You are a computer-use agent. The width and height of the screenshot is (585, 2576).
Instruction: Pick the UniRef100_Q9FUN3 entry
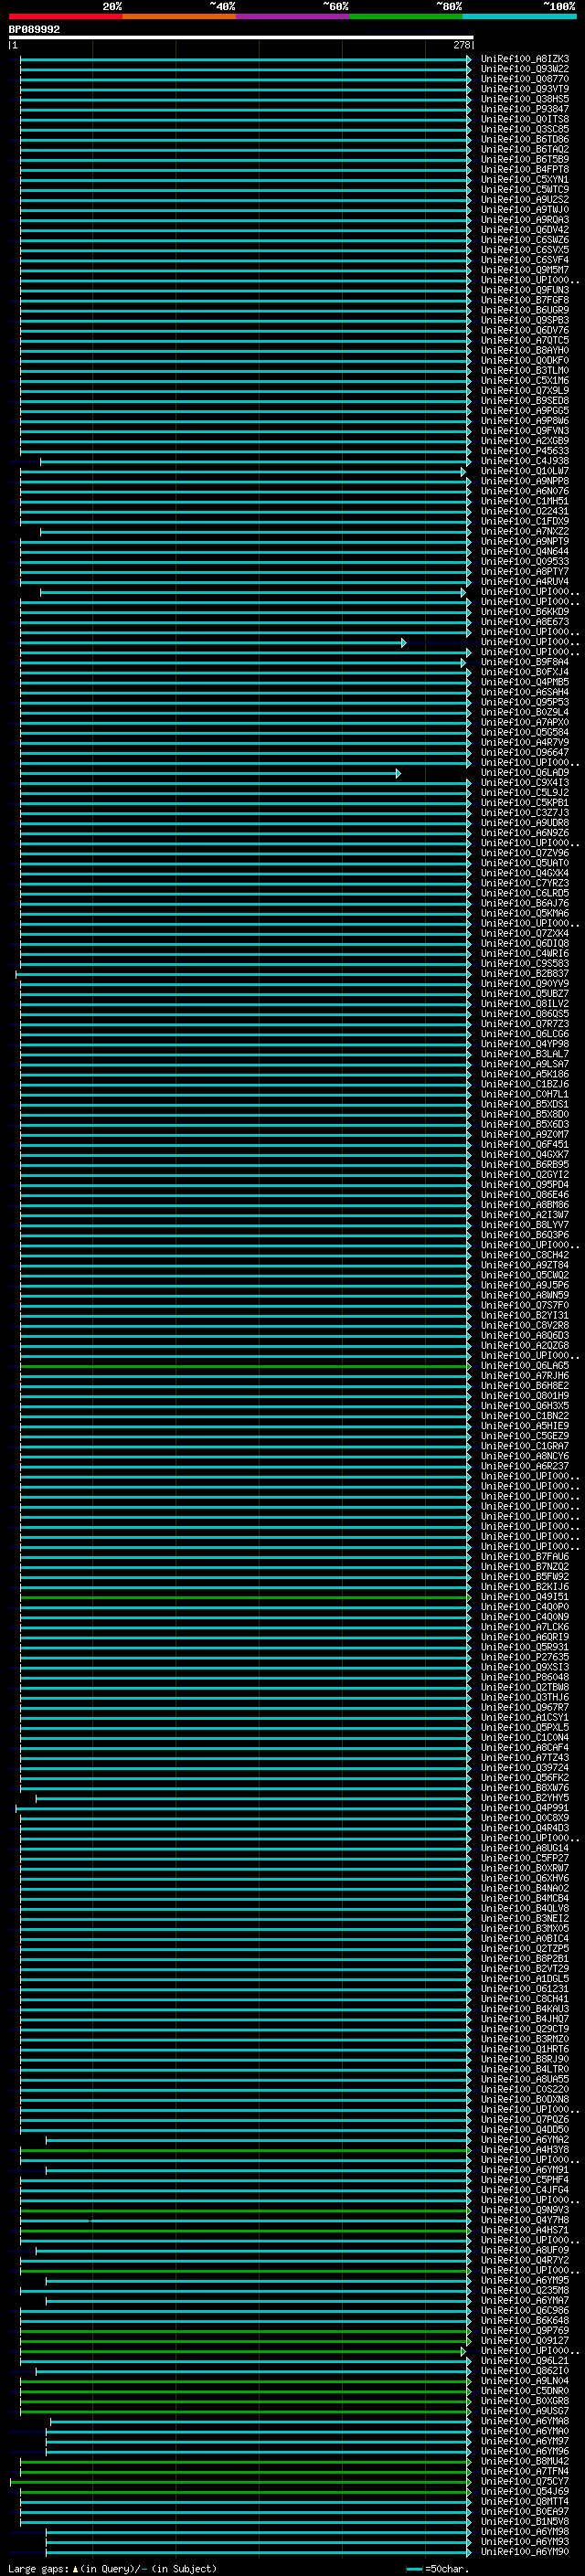524,290
